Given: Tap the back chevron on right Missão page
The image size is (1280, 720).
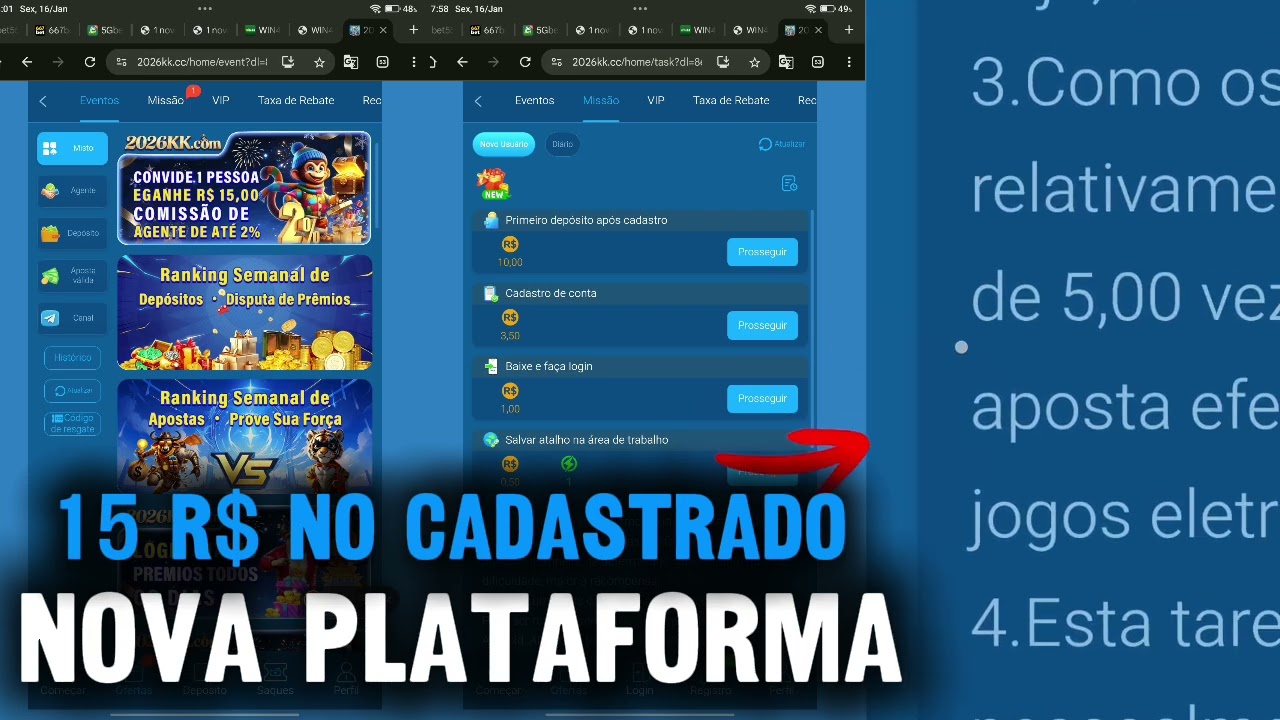Looking at the screenshot, I should [x=478, y=101].
